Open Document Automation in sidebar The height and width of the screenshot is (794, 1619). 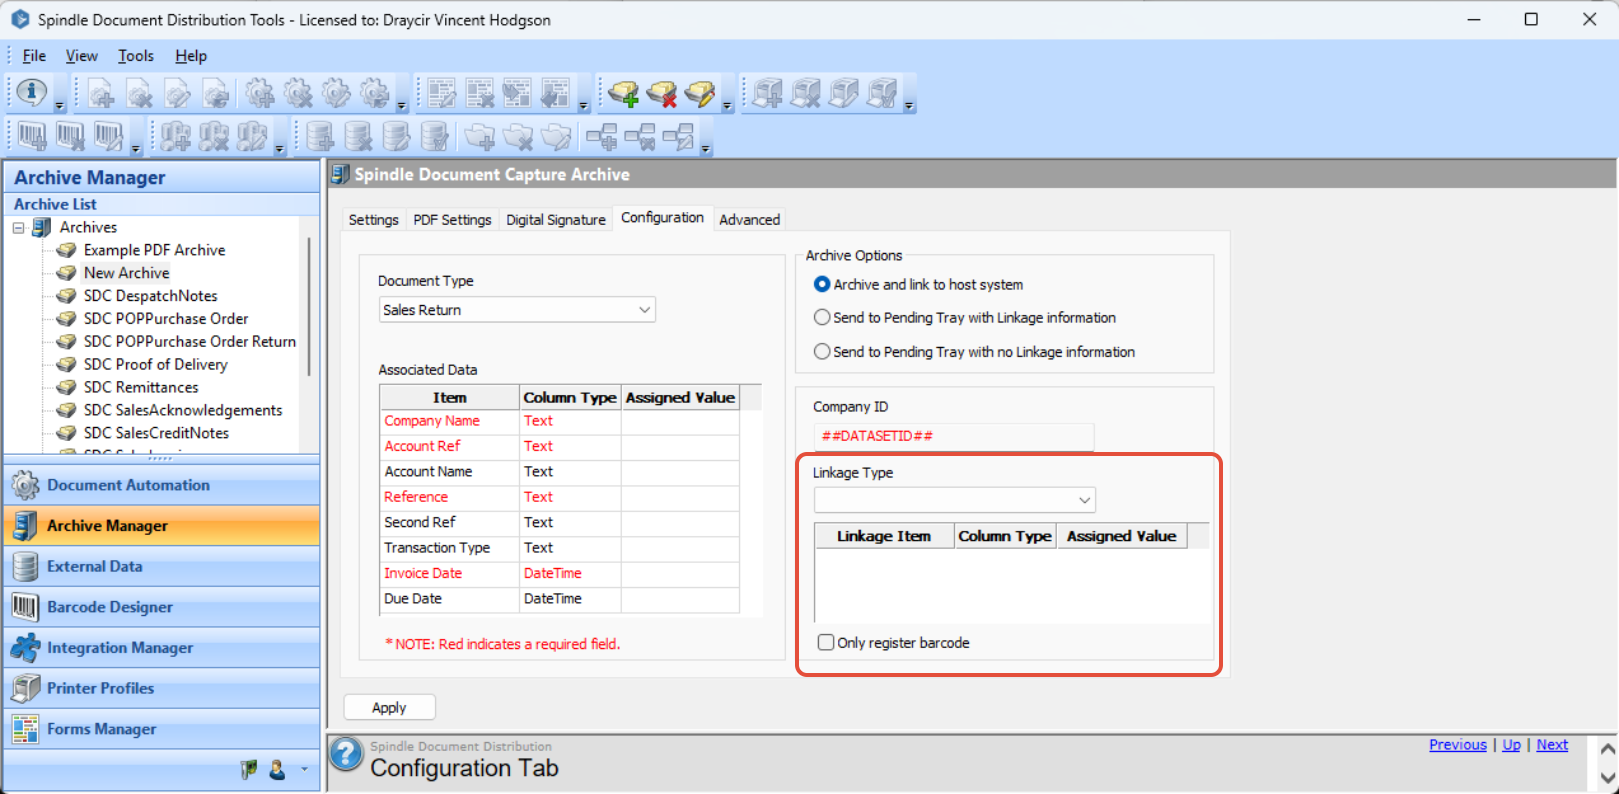point(162,485)
